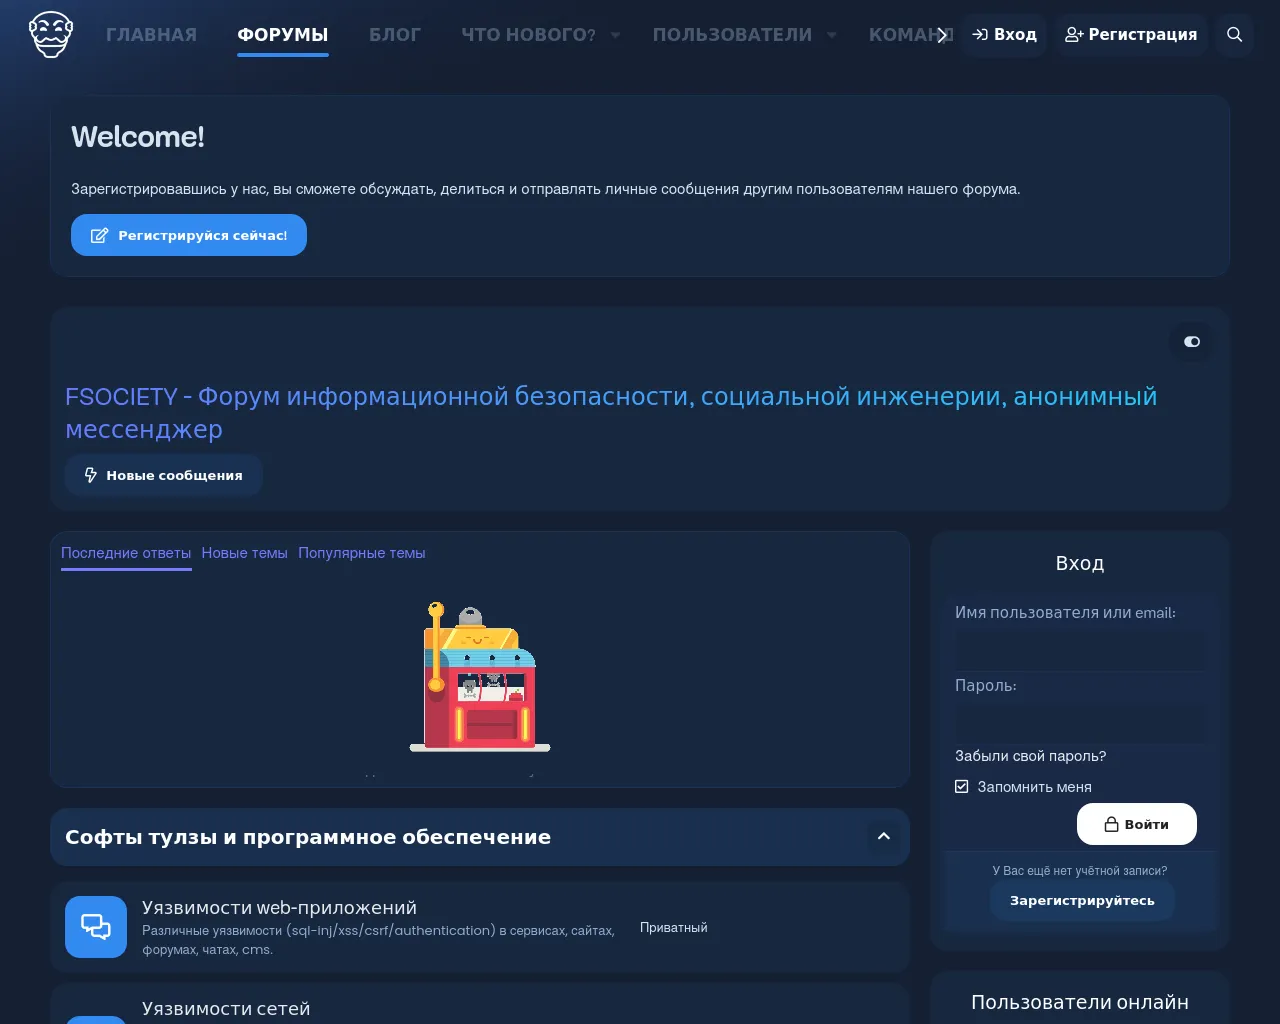Go to the Главная menu item
Screen dimensions: 1280x1024
pyautogui.click(x=151, y=34)
